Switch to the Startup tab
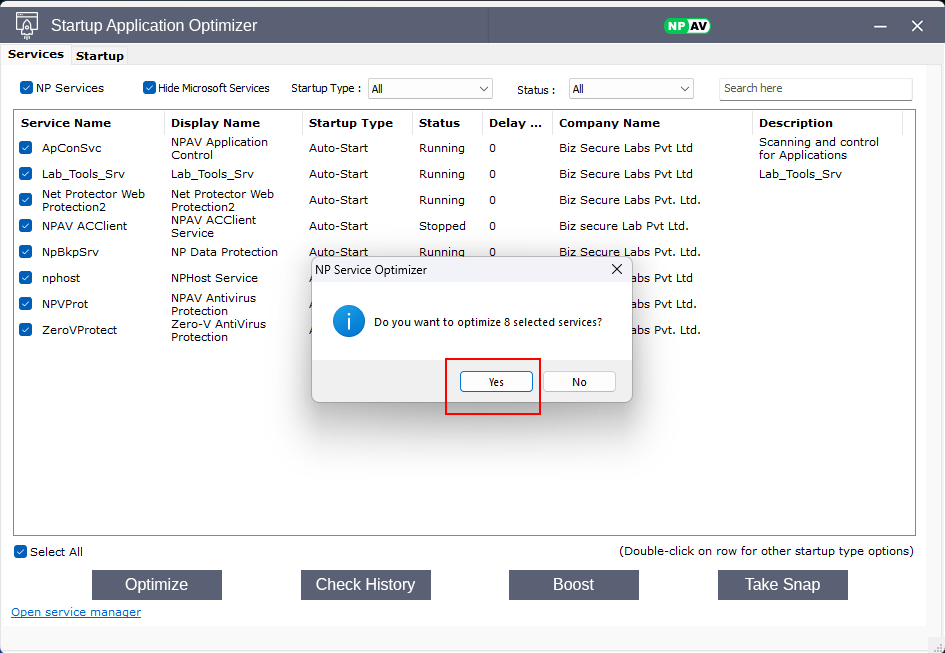The height and width of the screenshot is (653, 945). point(100,56)
